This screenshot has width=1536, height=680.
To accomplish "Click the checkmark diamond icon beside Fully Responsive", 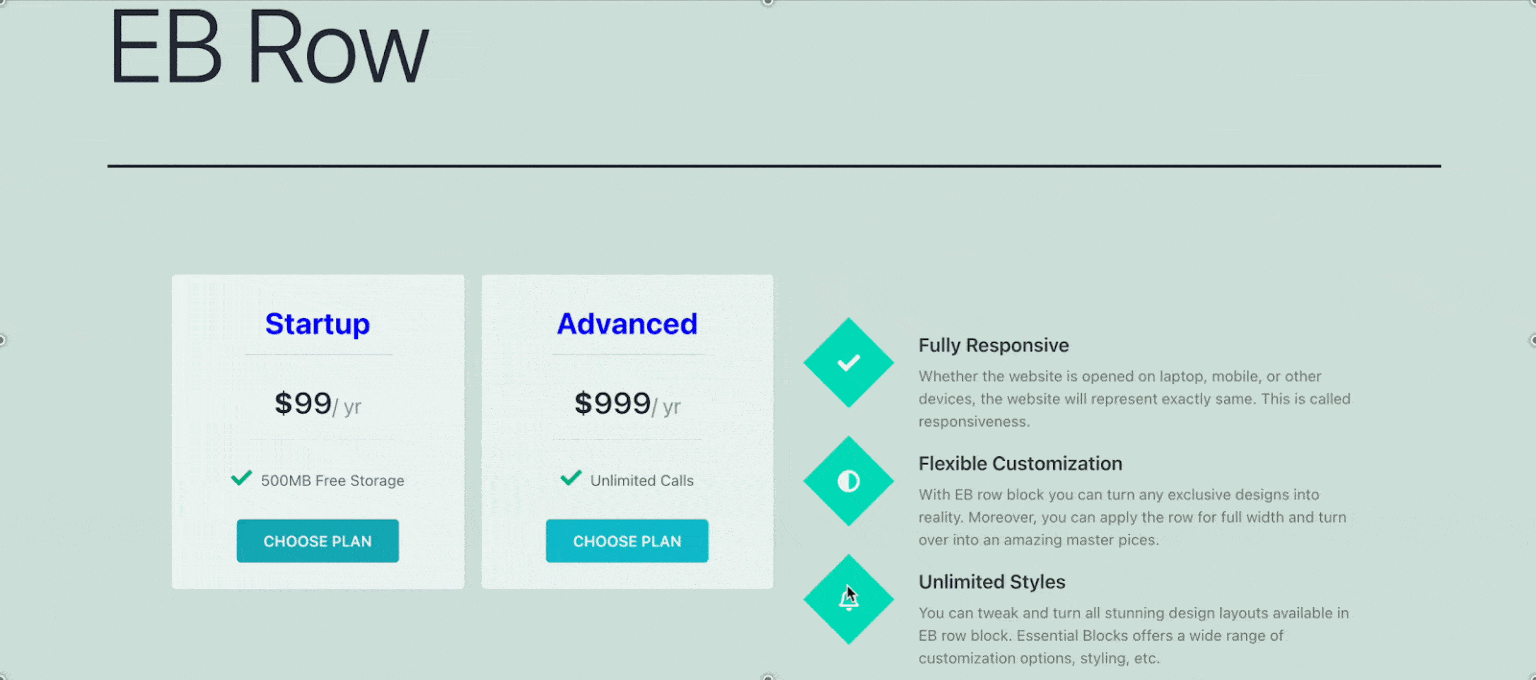I will 848,362.
